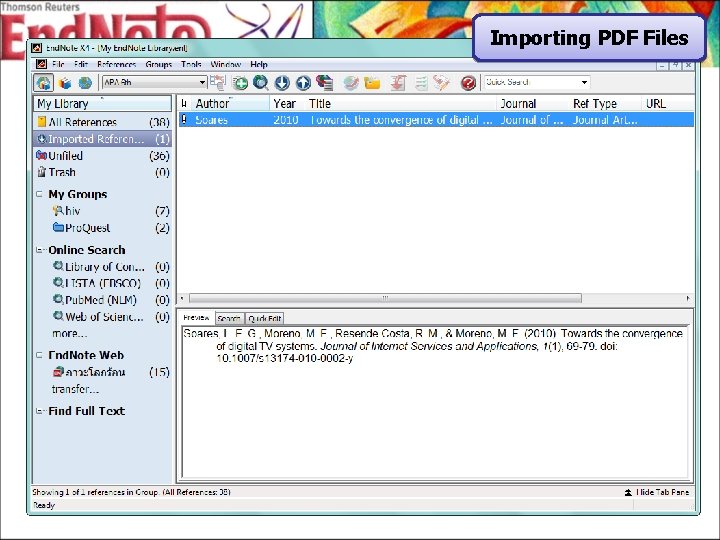720x540 pixels.
Task: Sort by the Journal column header
Action: click(x=533, y=103)
